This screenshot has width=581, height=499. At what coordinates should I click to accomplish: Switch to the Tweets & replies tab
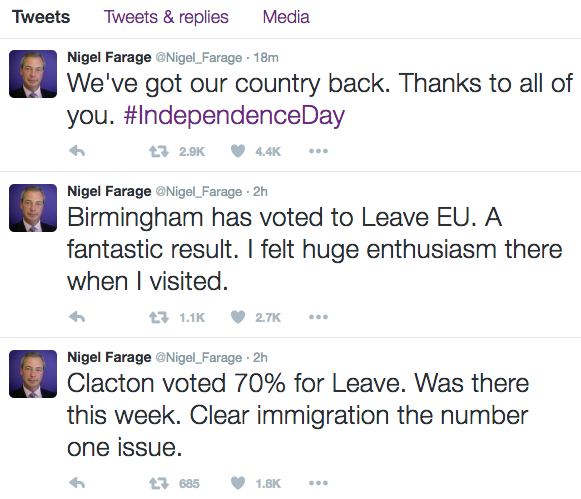click(166, 17)
